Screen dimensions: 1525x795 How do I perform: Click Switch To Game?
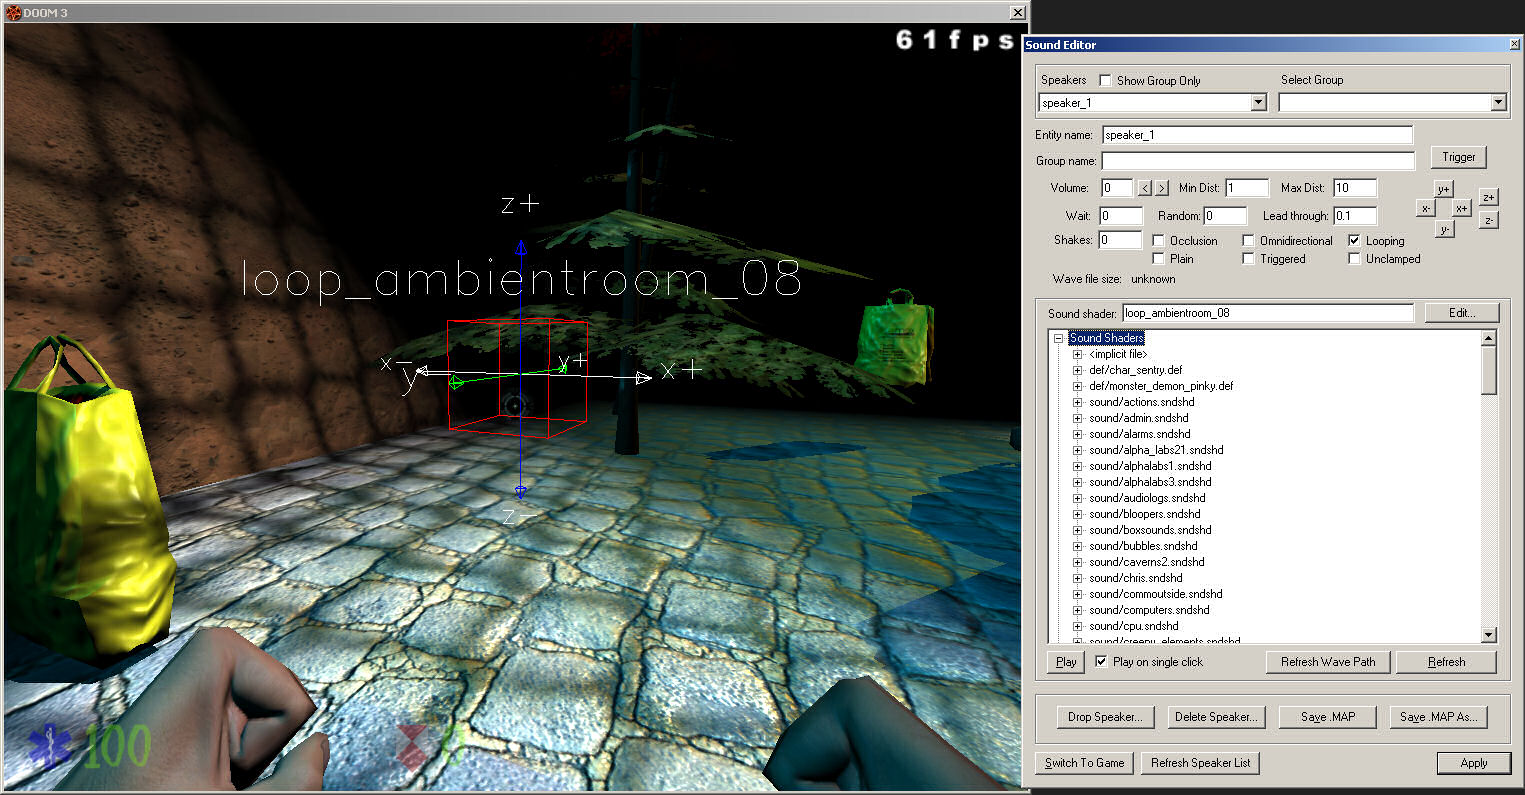pos(1085,763)
